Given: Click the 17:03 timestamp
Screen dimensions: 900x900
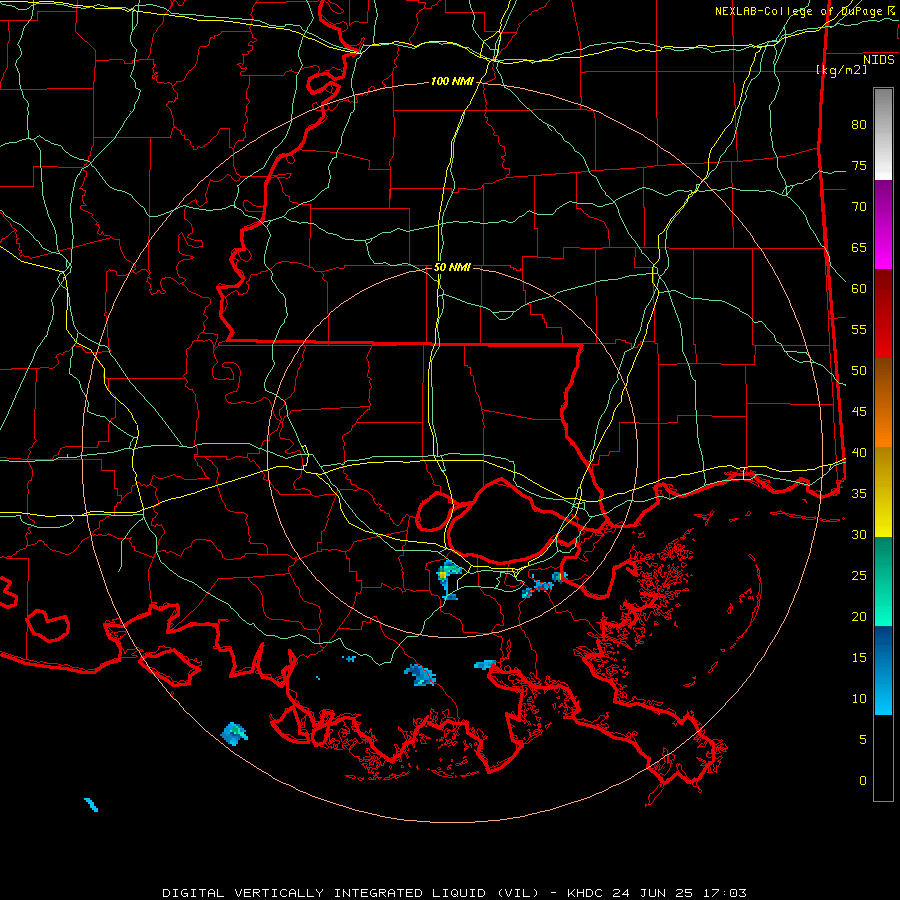Looking at the screenshot, I should (723, 893).
